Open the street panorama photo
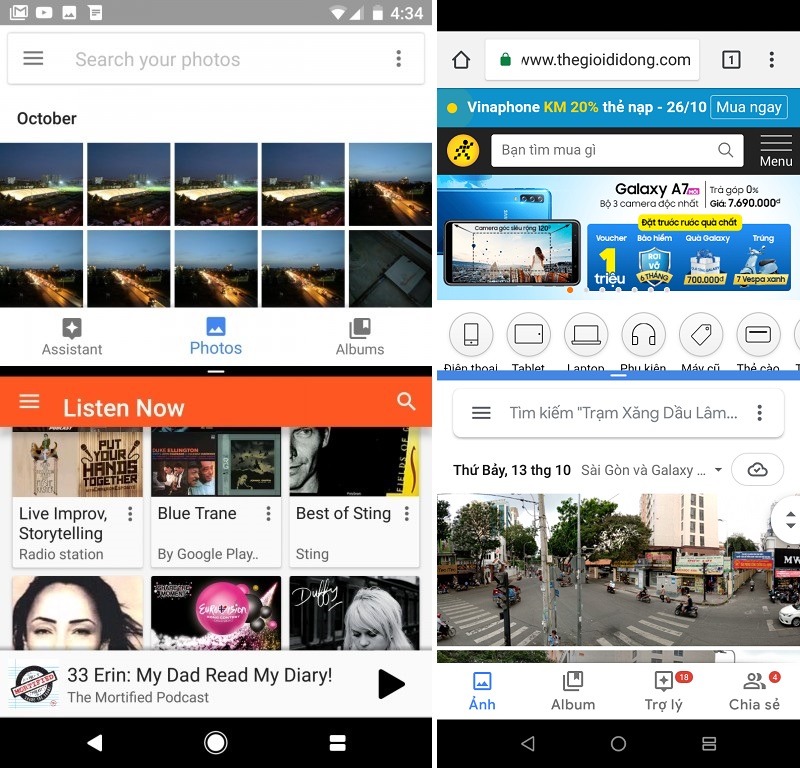The height and width of the screenshot is (768, 800). pos(618,569)
